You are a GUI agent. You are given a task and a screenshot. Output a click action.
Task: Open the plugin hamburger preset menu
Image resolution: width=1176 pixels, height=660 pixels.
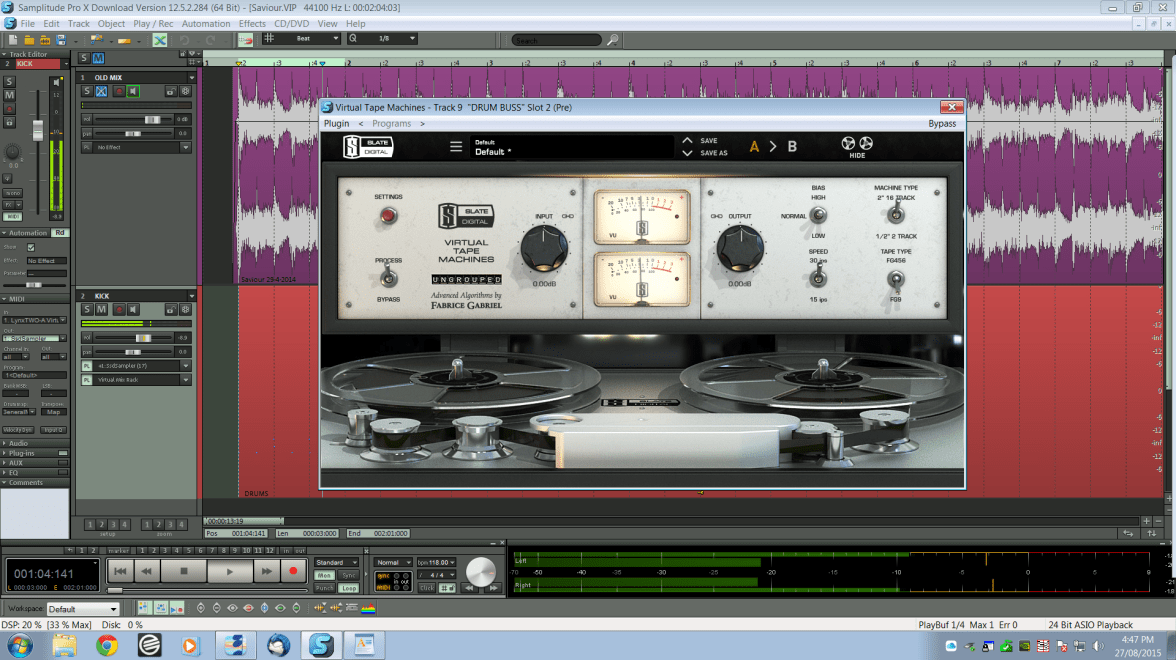[x=456, y=146]
